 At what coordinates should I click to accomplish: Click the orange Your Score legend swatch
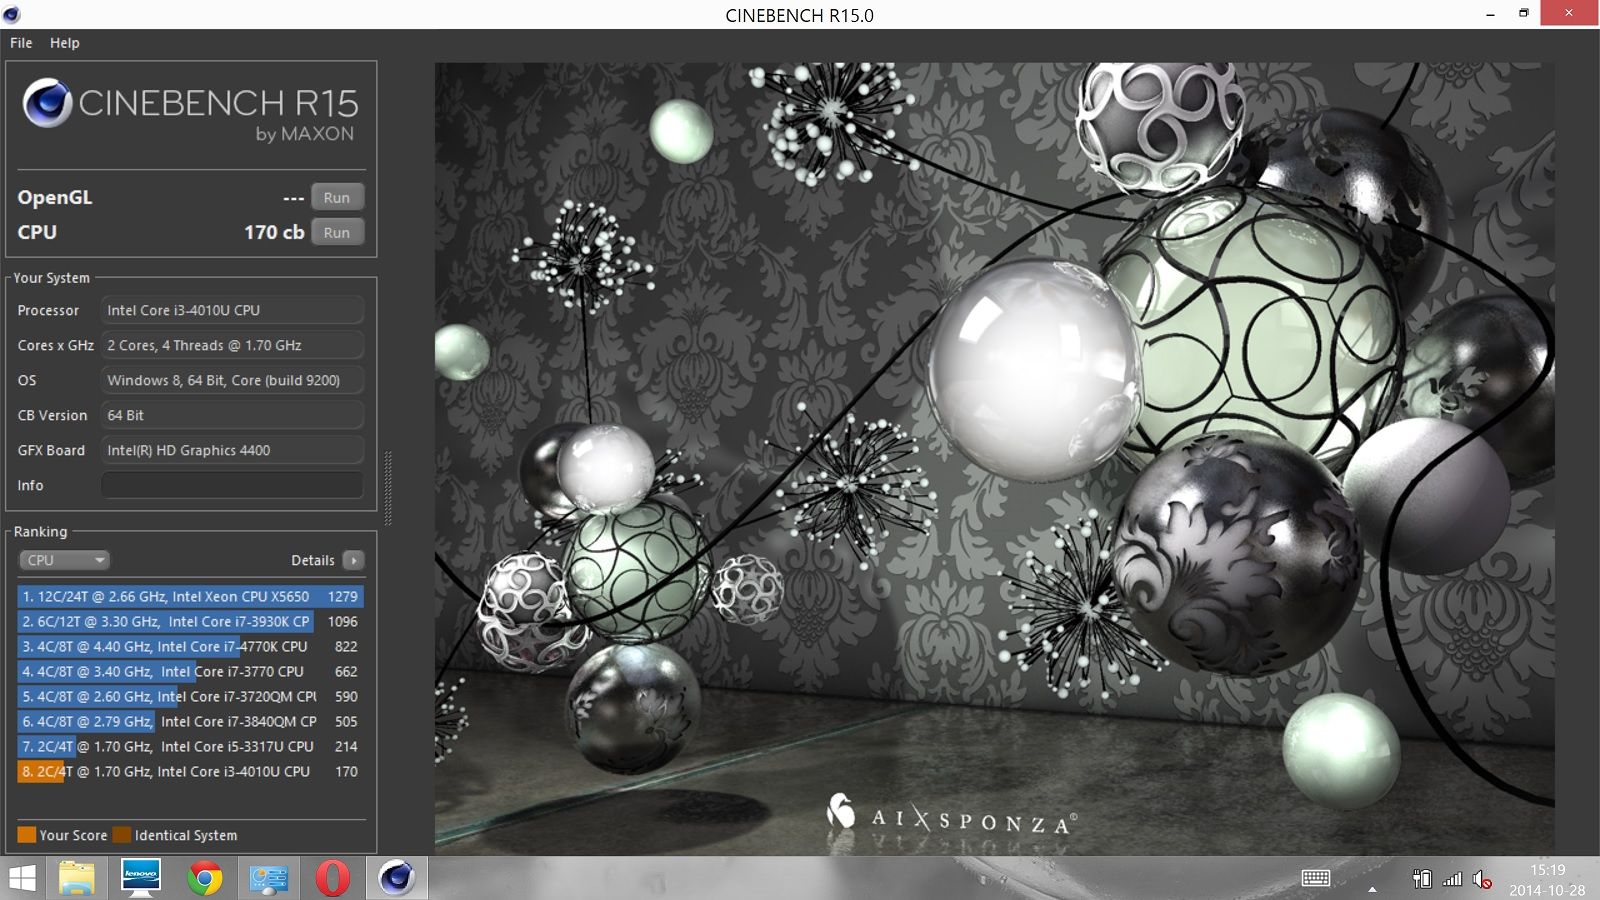(27, 835)
